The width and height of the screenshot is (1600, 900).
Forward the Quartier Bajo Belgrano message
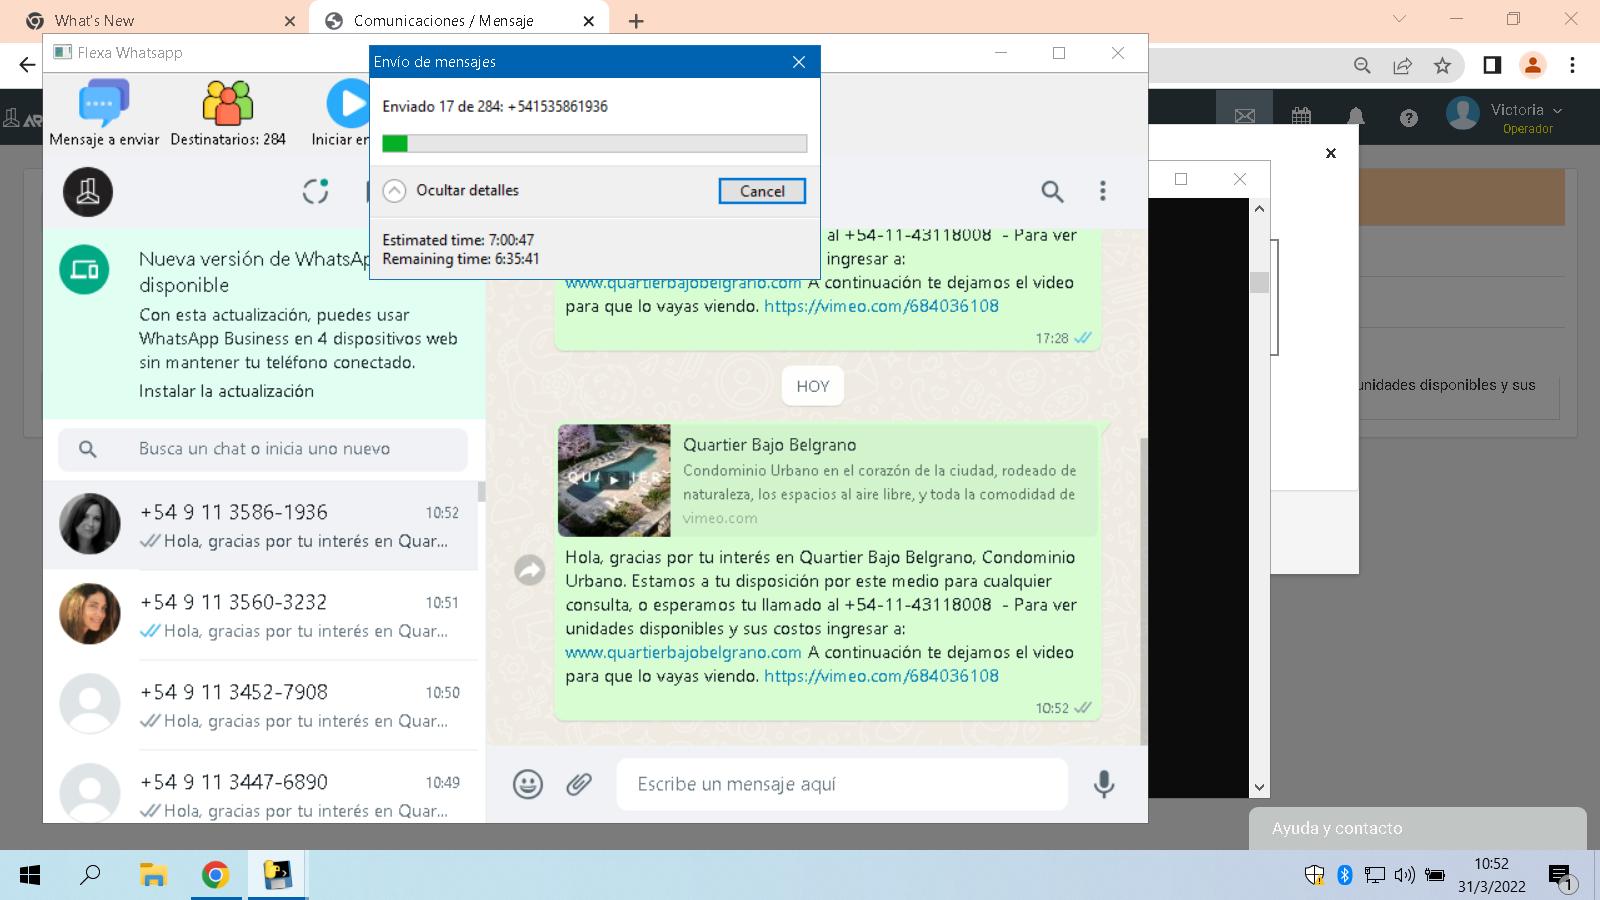pyautogui.click(x=530, y=570)
